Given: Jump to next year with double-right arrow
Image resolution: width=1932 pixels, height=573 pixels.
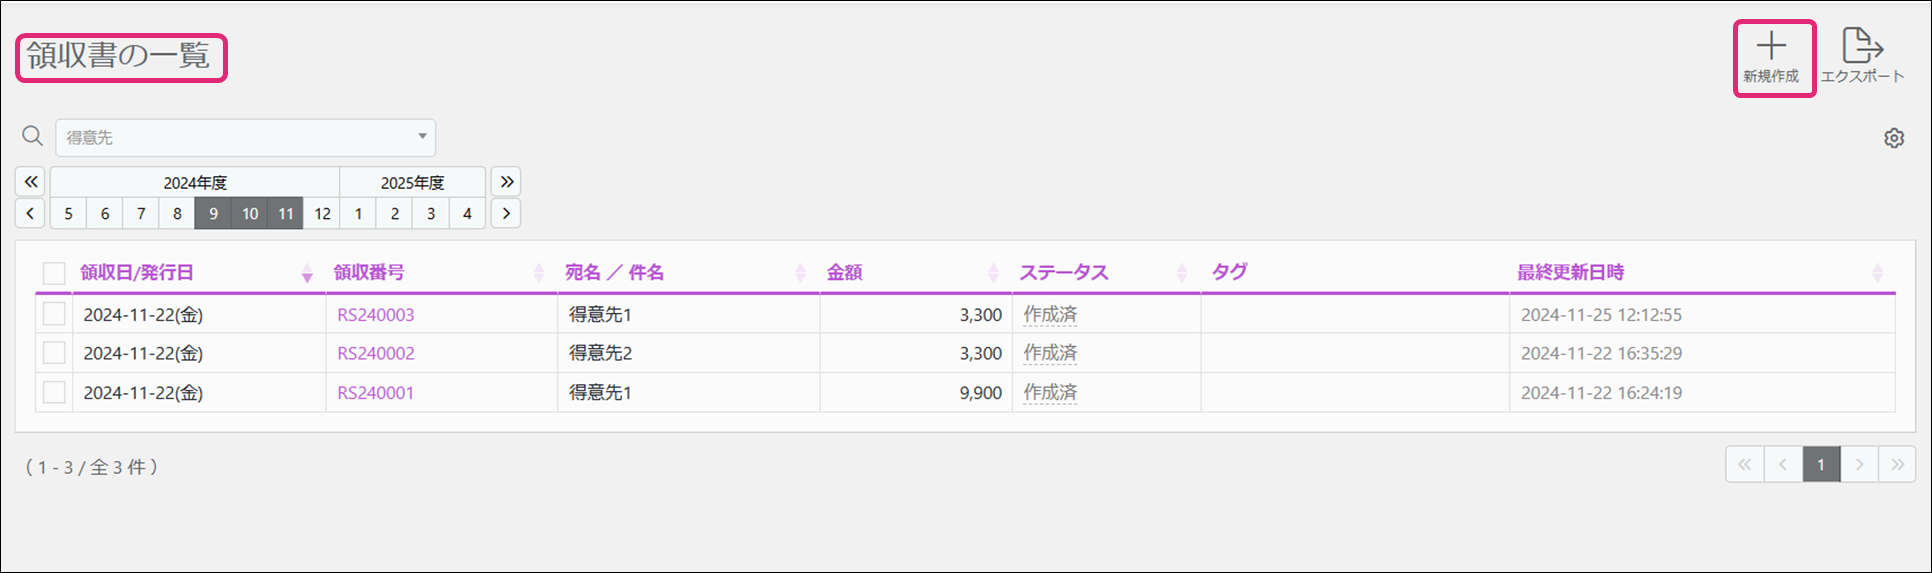Looking at the screenshot, I should pyautogui.click(x=507, y=182).
